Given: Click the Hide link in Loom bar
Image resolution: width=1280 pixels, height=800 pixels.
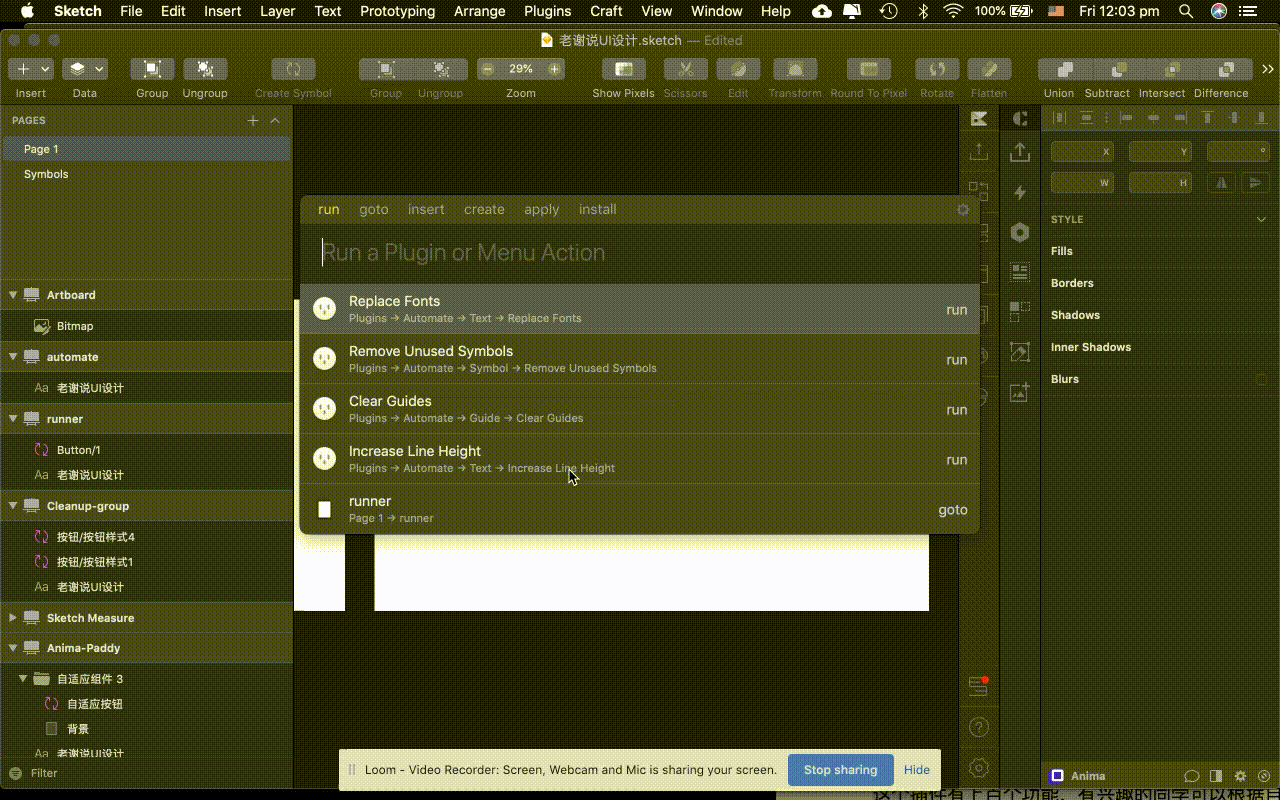Looking at the screenshot, I should pos(917,770).
